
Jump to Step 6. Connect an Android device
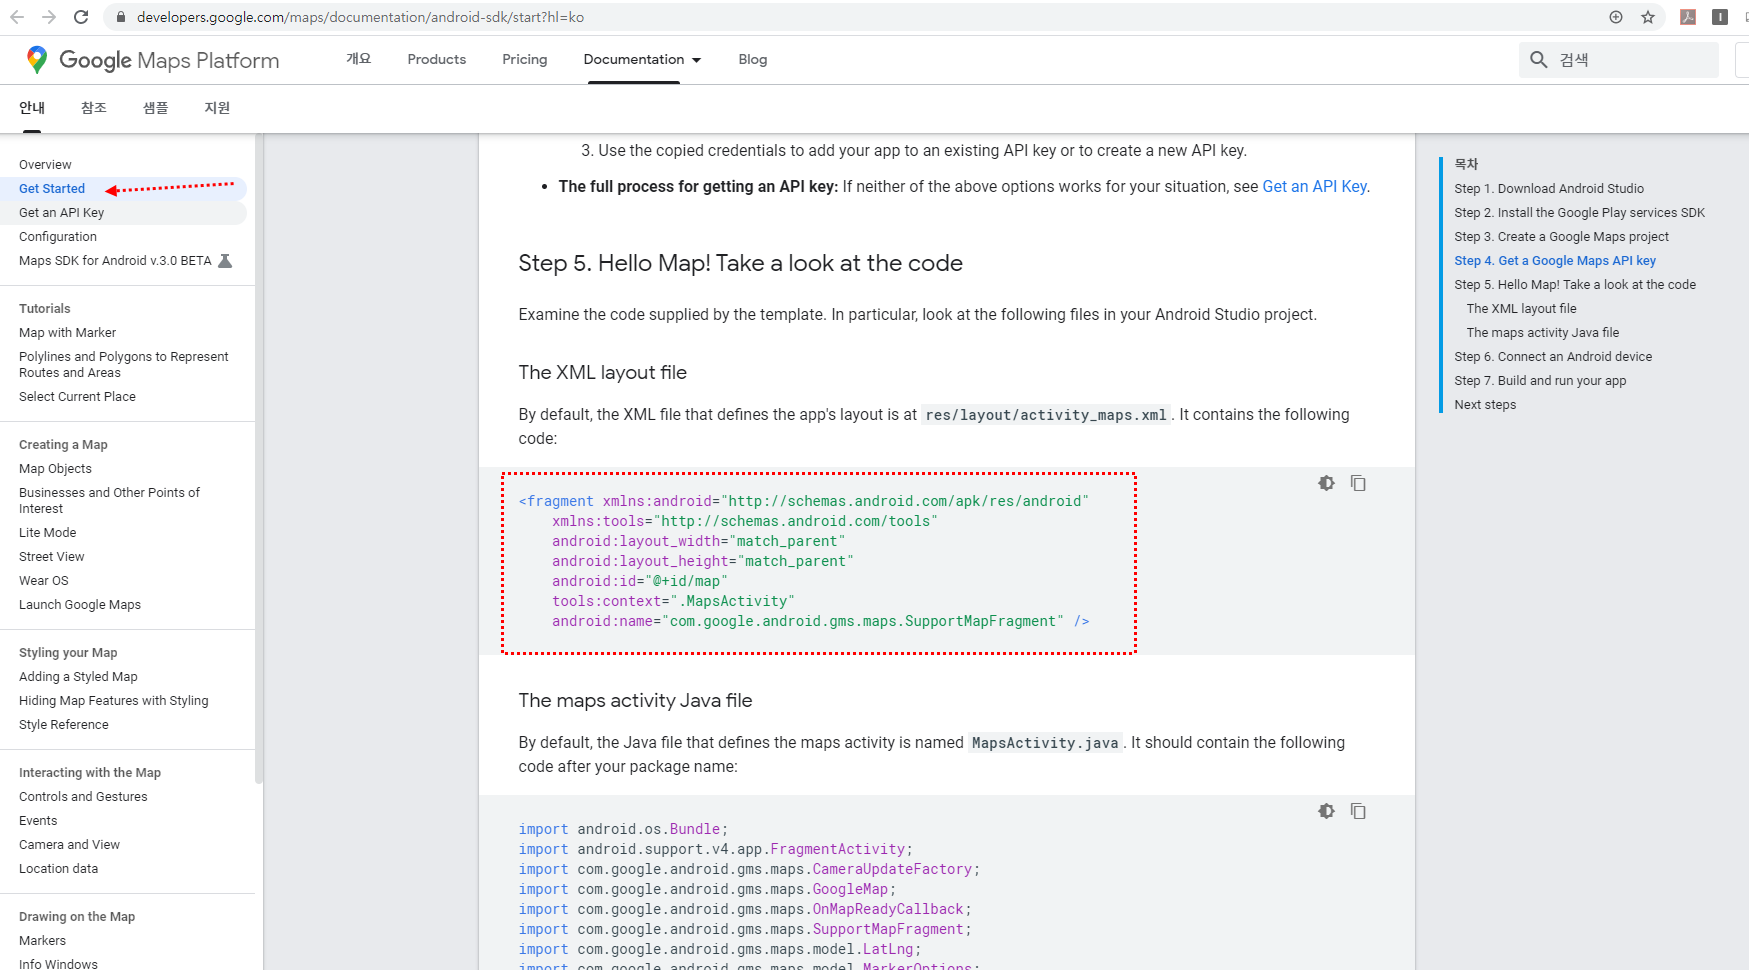coord(1553,357)
